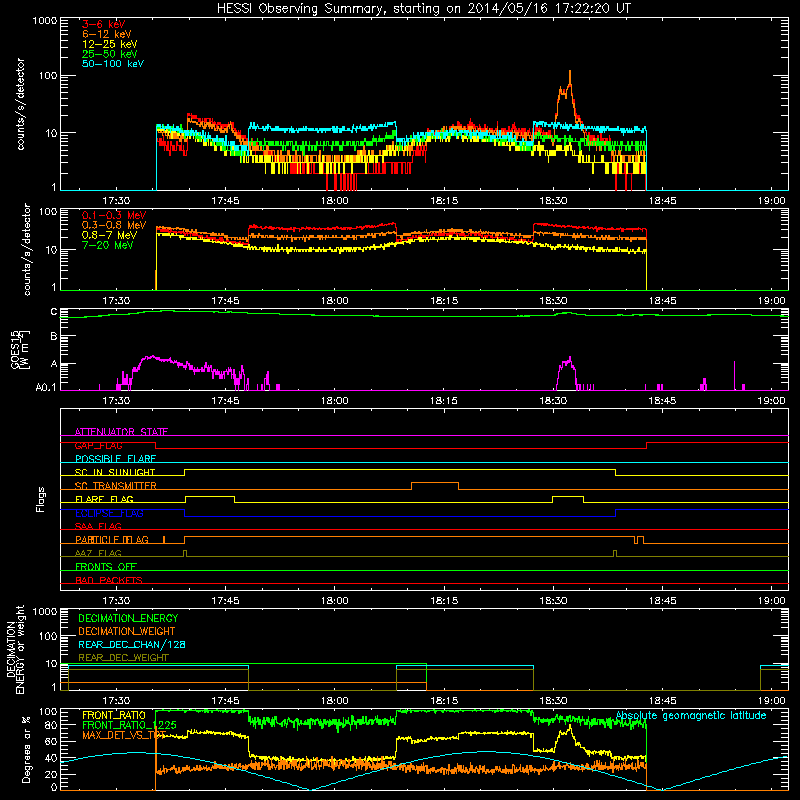Click the front ratio yellow bump near 18:32
This screenshot has height=800, width=800.
tap(566, 737)
